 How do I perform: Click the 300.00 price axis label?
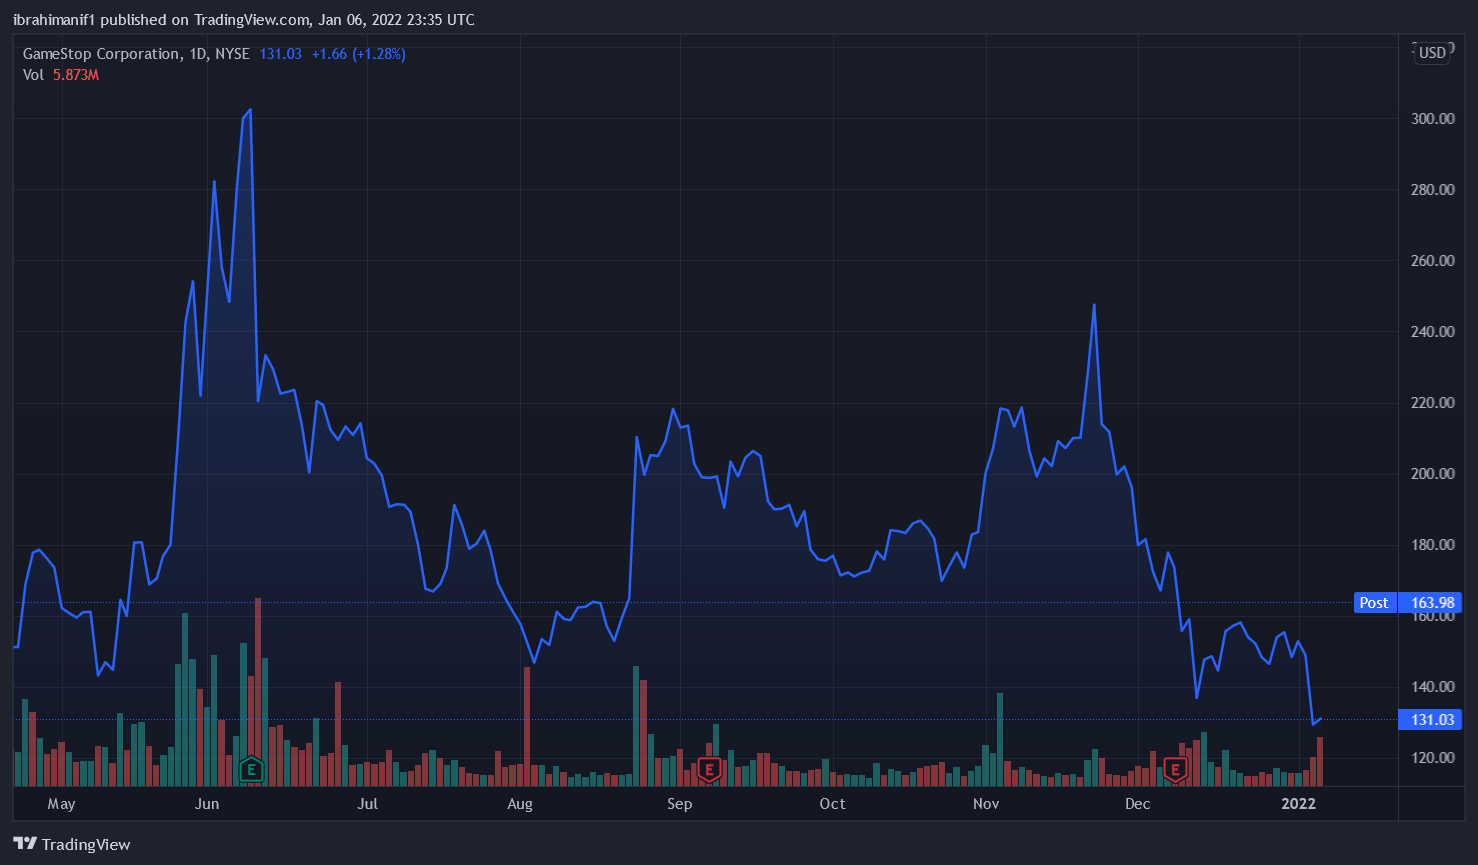pos(1432,118)
